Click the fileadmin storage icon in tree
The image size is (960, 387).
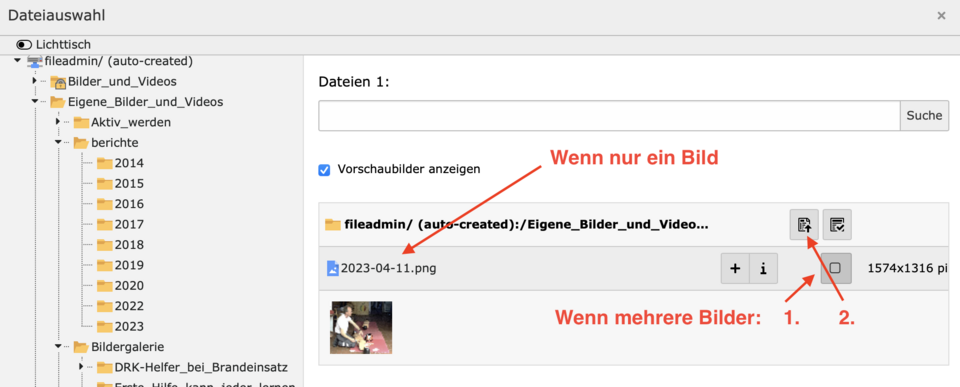coord(35,61)
